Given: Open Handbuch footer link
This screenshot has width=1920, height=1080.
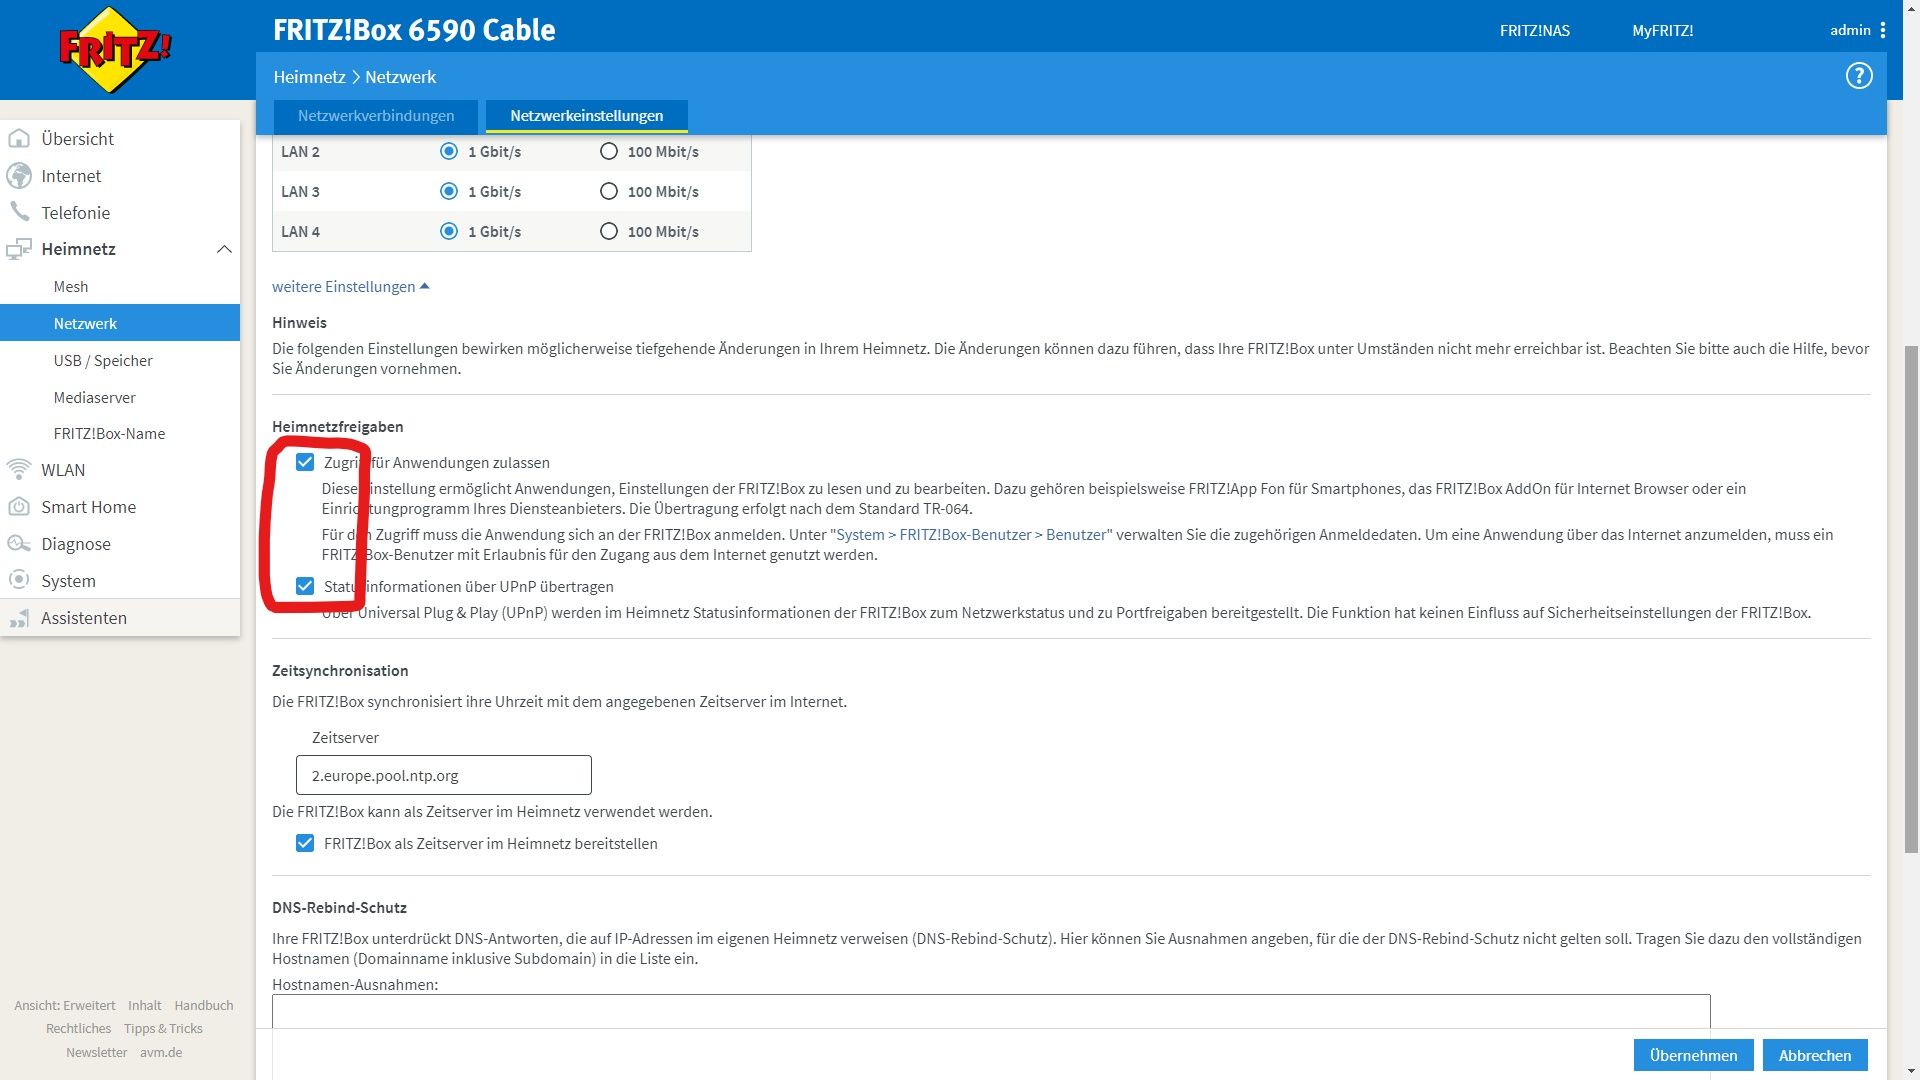Looking at the screenshot, I should point(204,1005).
